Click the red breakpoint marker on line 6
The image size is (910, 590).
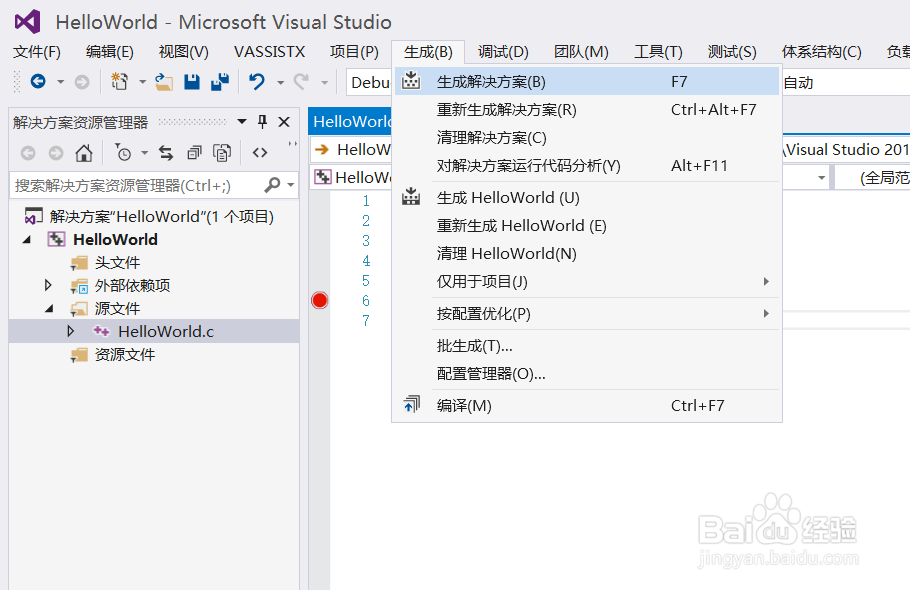click(x=320, y=301)
